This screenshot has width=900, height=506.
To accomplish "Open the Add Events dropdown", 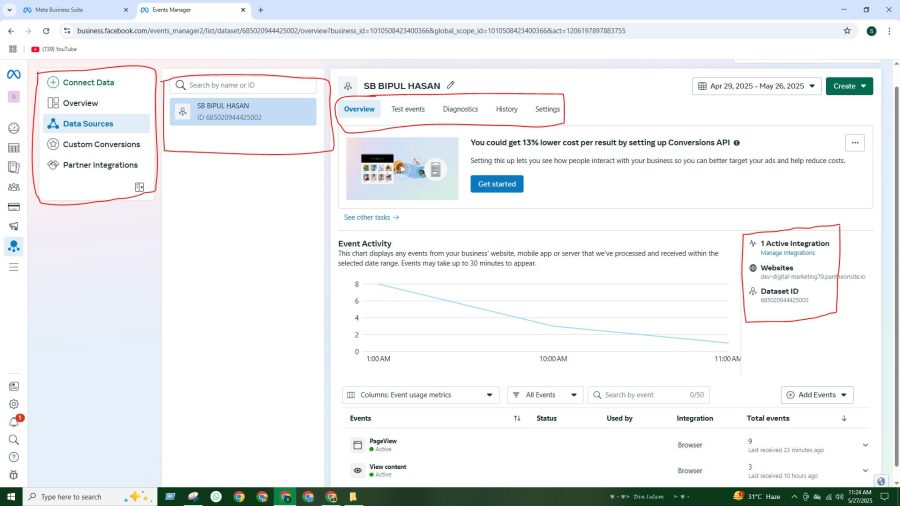I will [817, 395].
